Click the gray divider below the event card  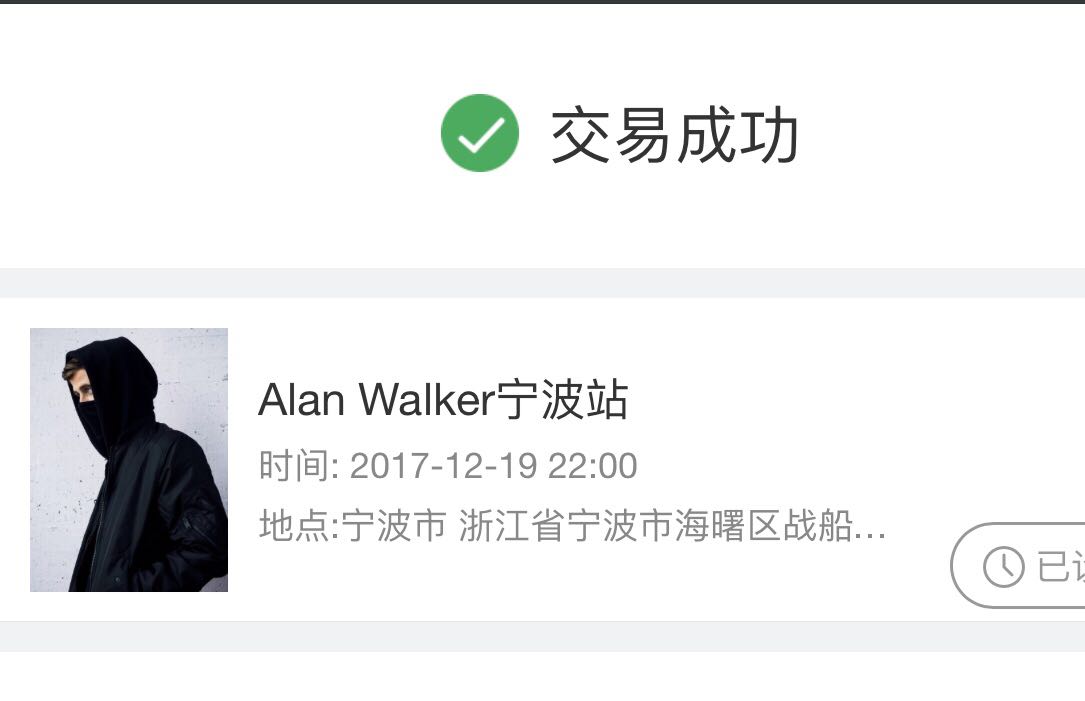point(542,636)
